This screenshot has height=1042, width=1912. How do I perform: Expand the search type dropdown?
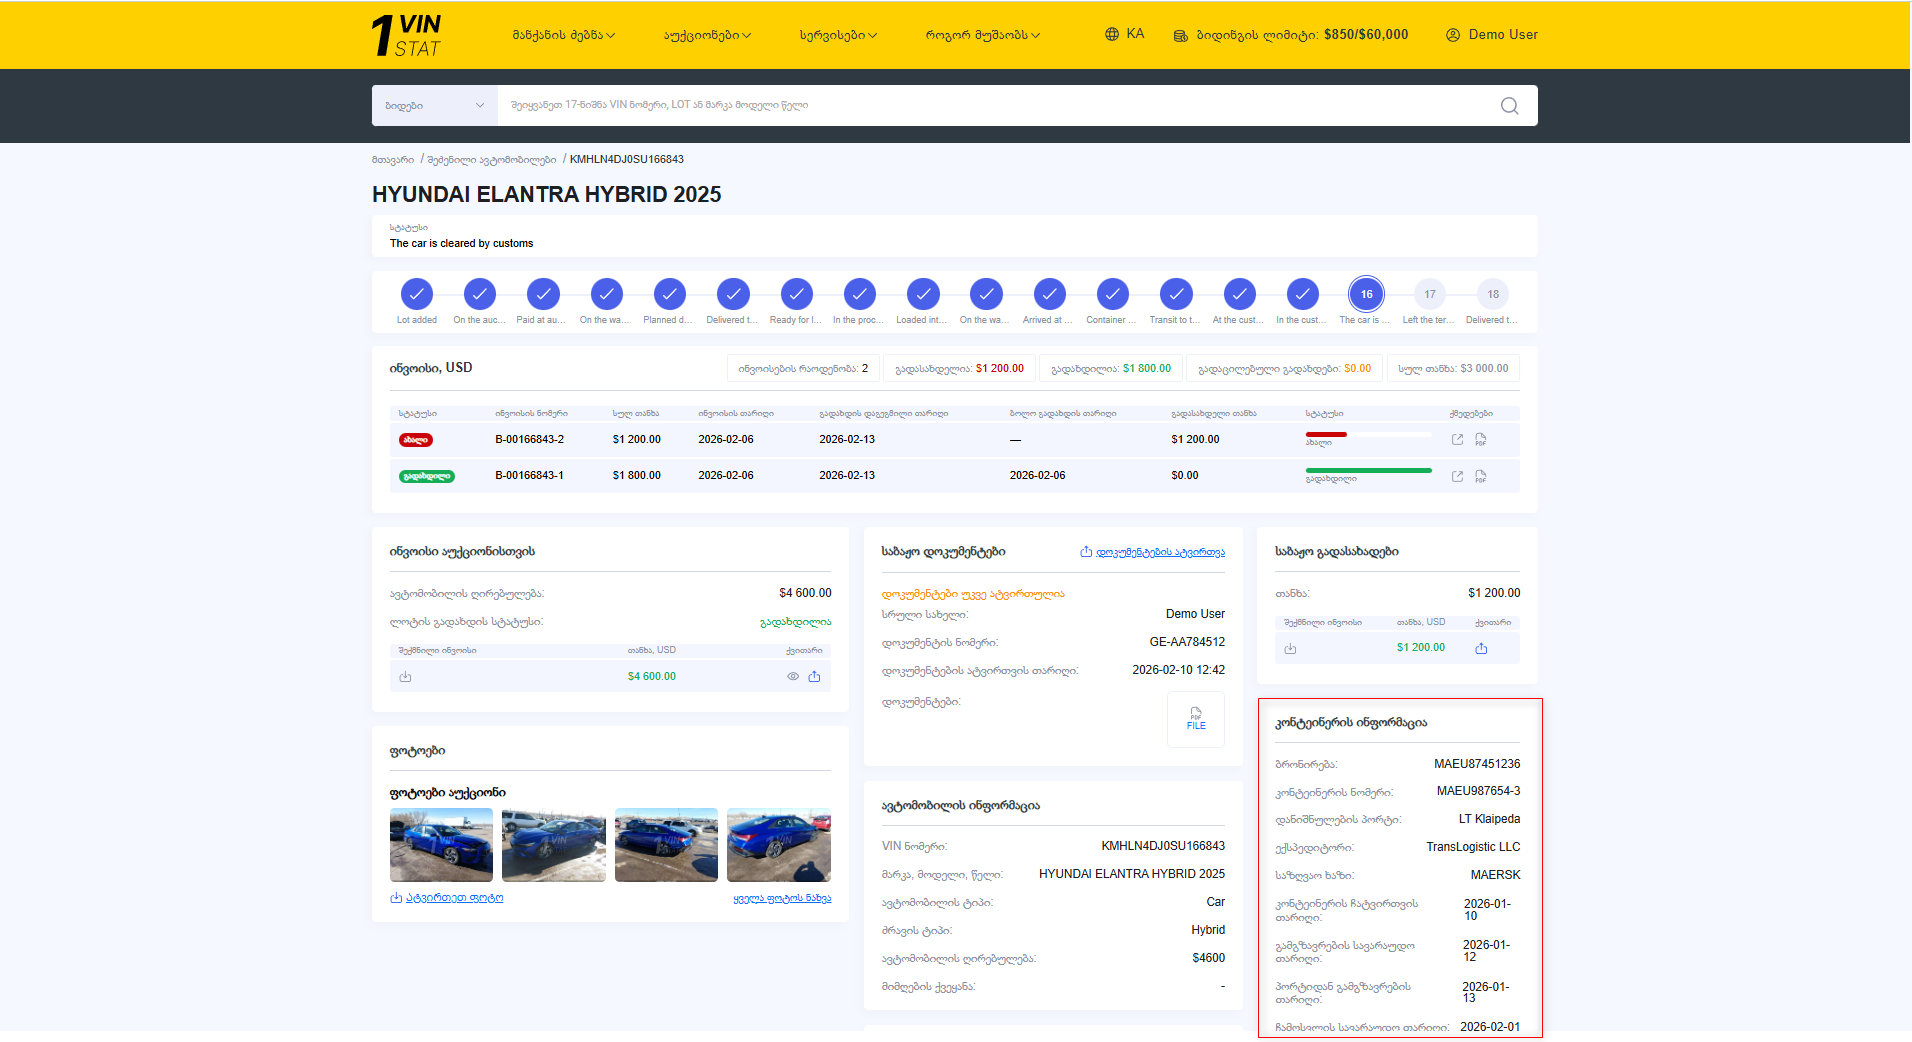pos(434,106)
